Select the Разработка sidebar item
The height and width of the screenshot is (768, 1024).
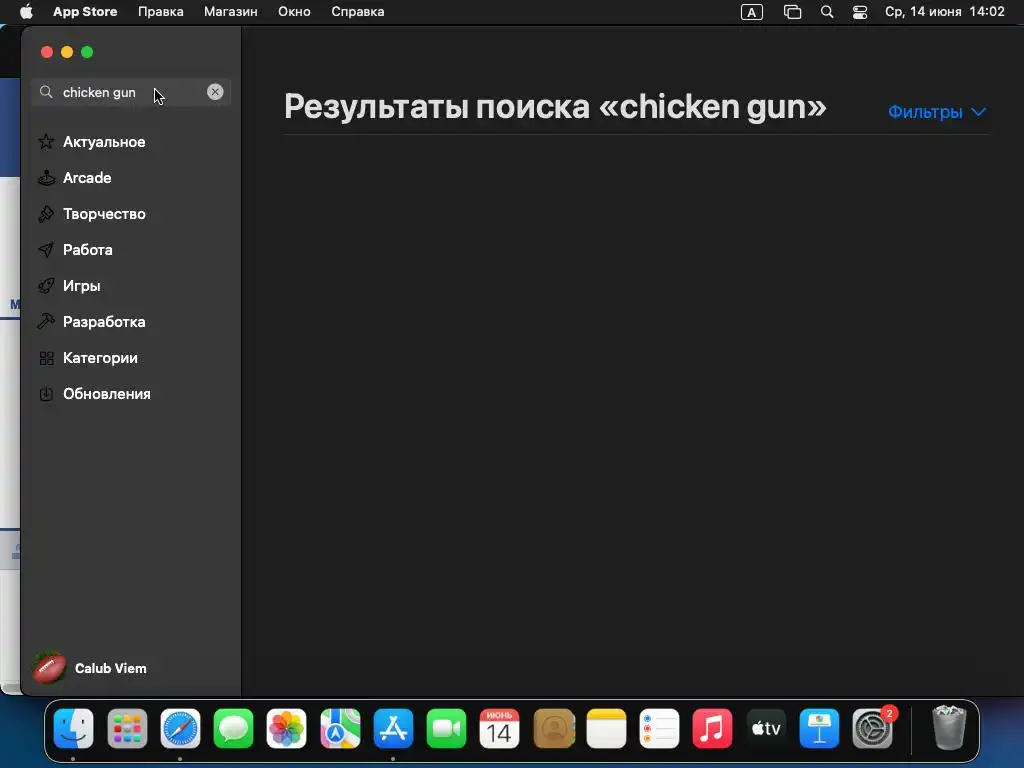(x=131, y=321)
